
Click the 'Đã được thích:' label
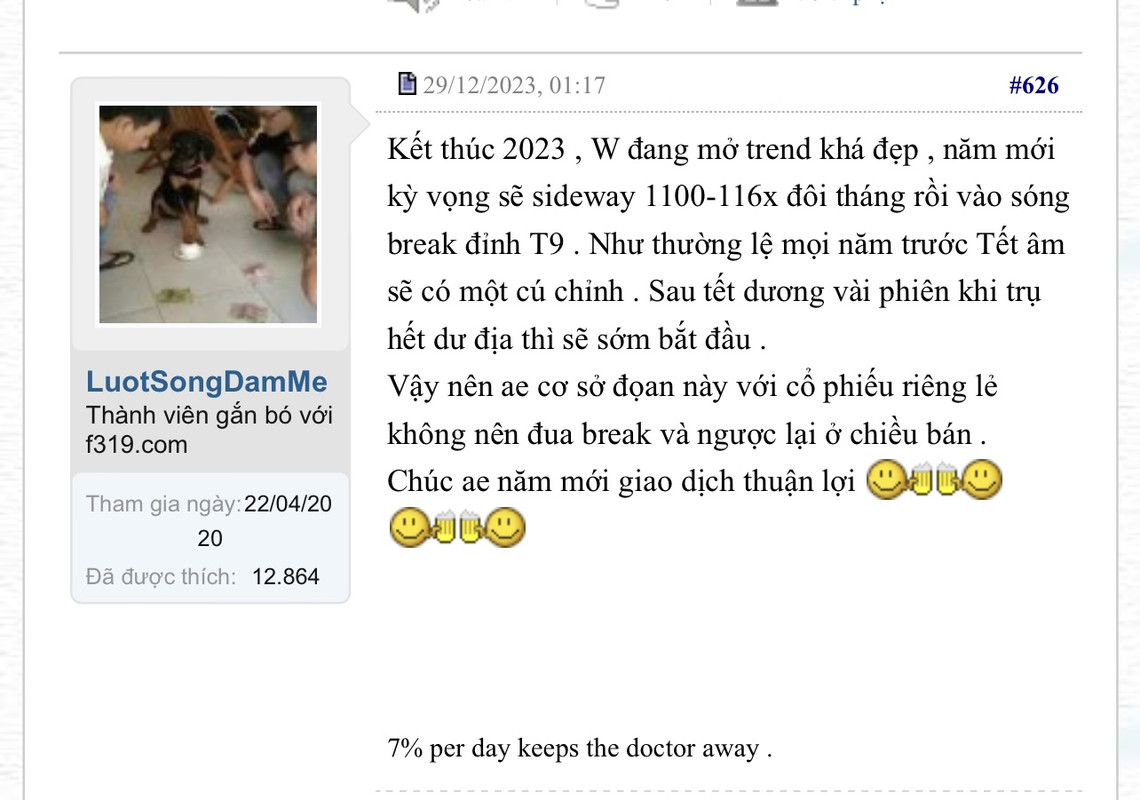click(161, 577)
